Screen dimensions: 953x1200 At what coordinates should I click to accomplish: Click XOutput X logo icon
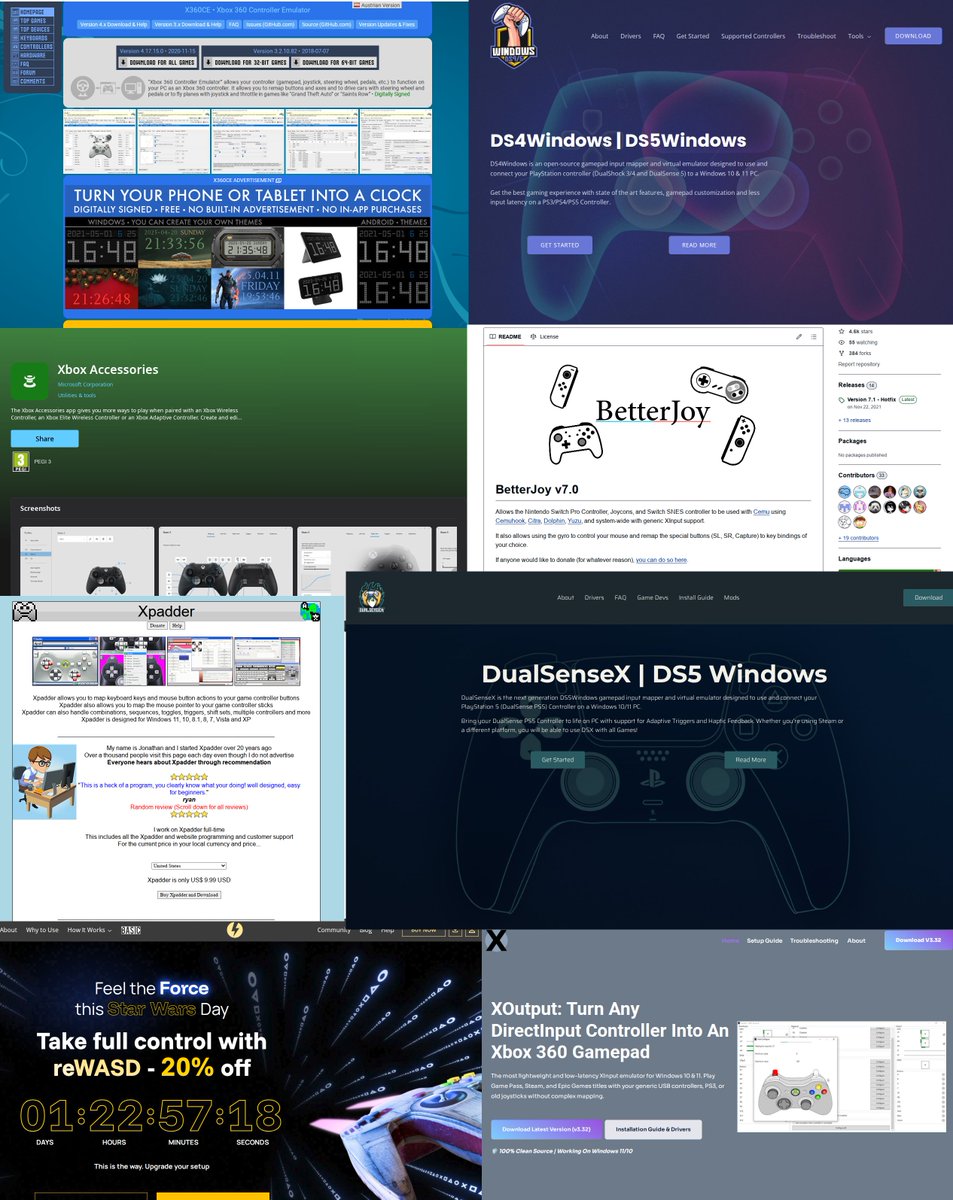(495, 941)
